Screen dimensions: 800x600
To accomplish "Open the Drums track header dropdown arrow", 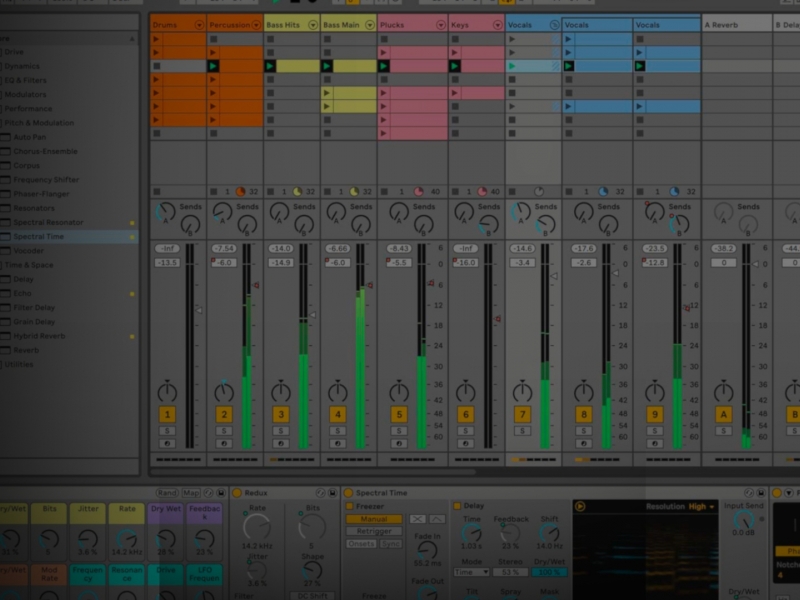I will (x=199, y=23).
